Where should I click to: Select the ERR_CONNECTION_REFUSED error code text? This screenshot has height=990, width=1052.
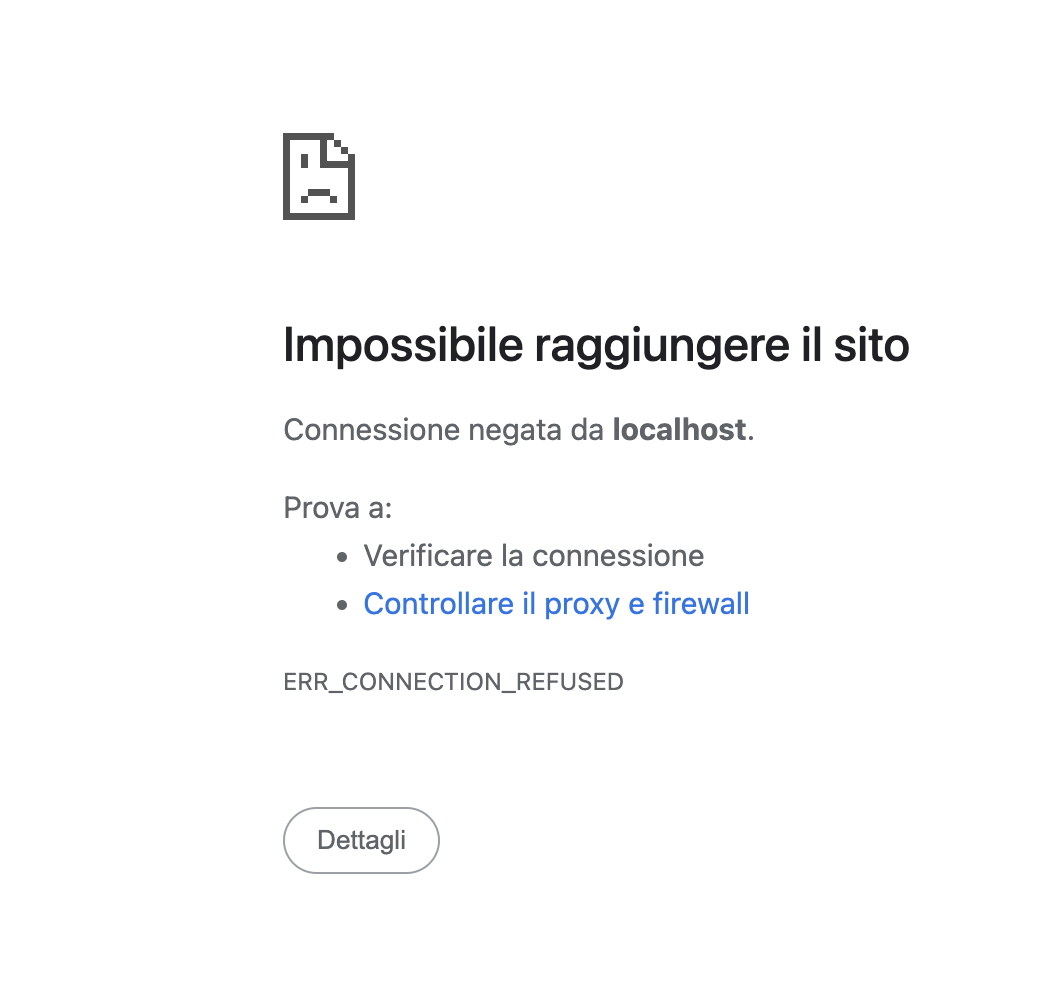[454, 682]
